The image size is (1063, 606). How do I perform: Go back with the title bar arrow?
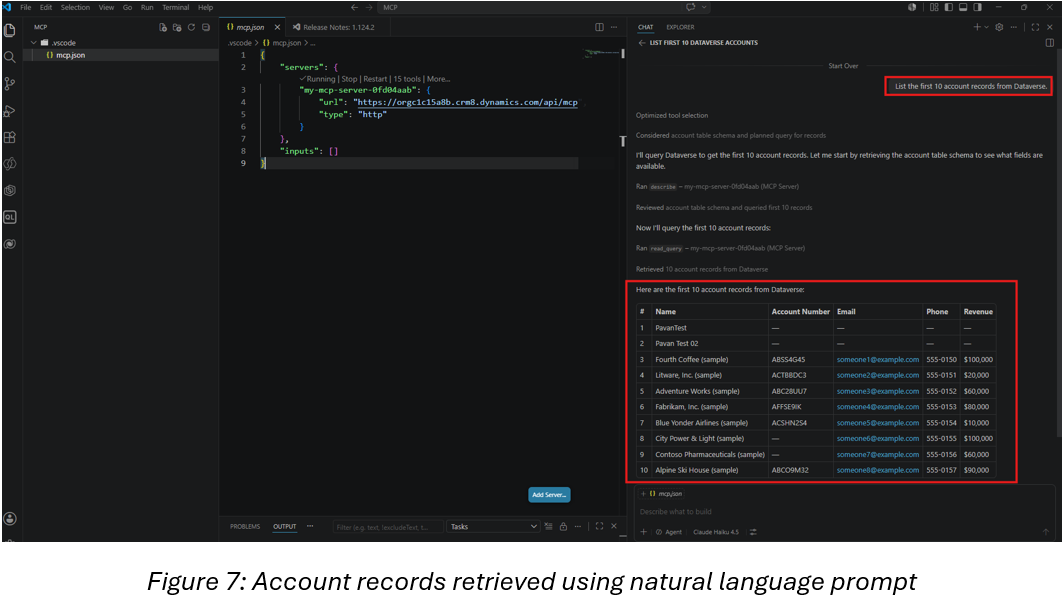click(x=354, y=7)
